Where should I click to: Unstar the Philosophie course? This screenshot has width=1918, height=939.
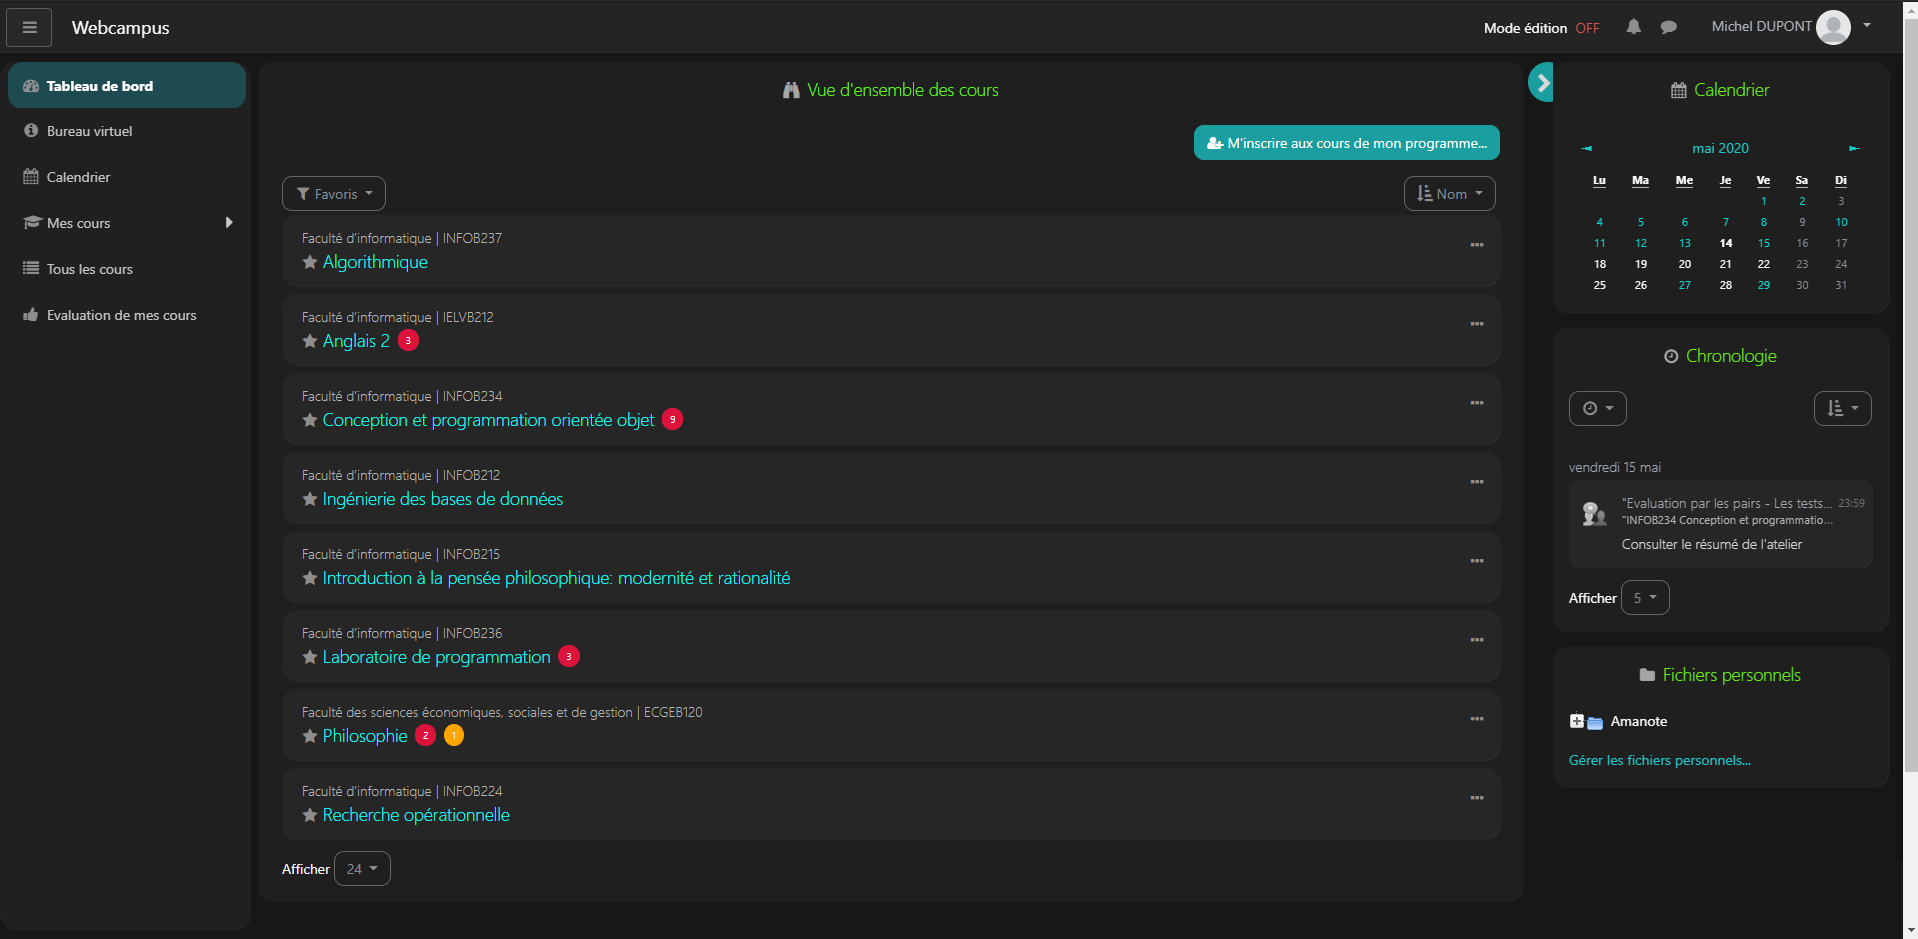pyautogui.click(x=308, y=736)
